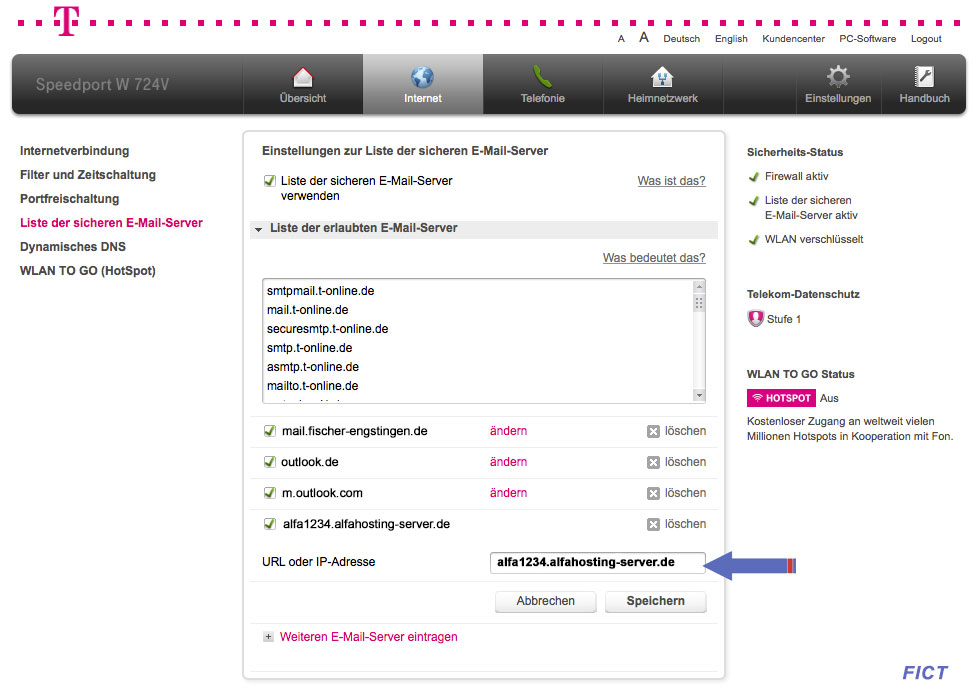This screenshot has width=975, height=698.
Task: Open the Übersicht house icon
Action: pos(303,77)
